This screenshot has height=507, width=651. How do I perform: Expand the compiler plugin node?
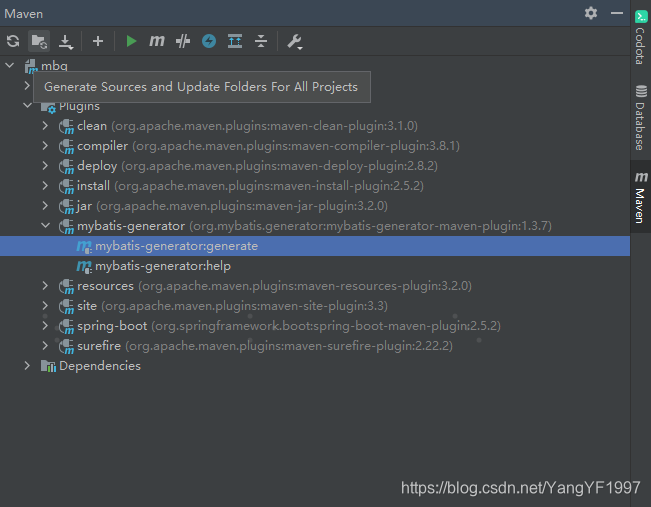[x=45, y=145]
